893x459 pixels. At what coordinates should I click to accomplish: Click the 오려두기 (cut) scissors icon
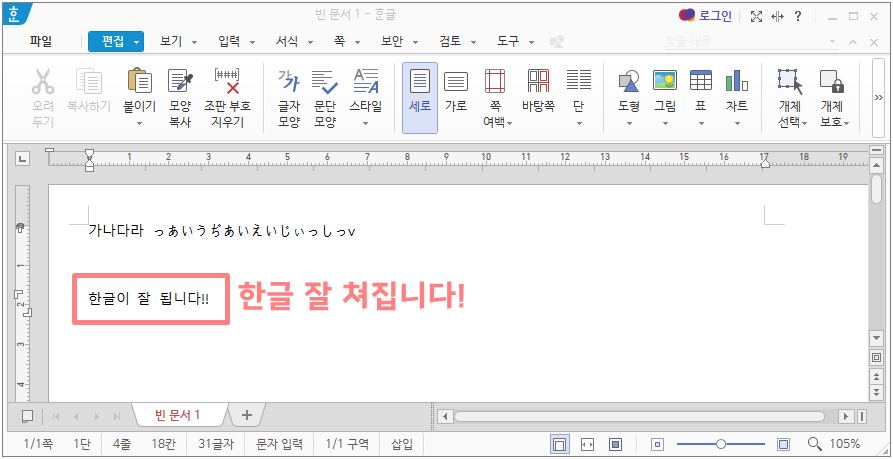43,81
